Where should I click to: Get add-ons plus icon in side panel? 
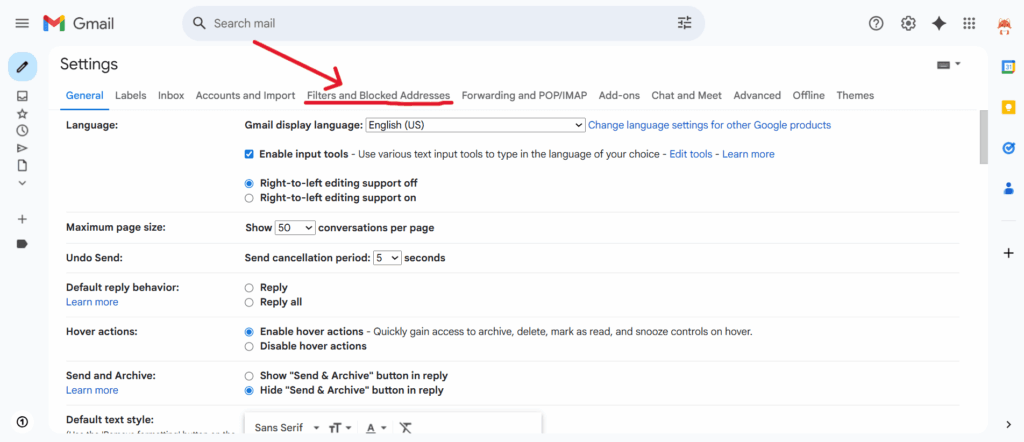[1008, 253]
